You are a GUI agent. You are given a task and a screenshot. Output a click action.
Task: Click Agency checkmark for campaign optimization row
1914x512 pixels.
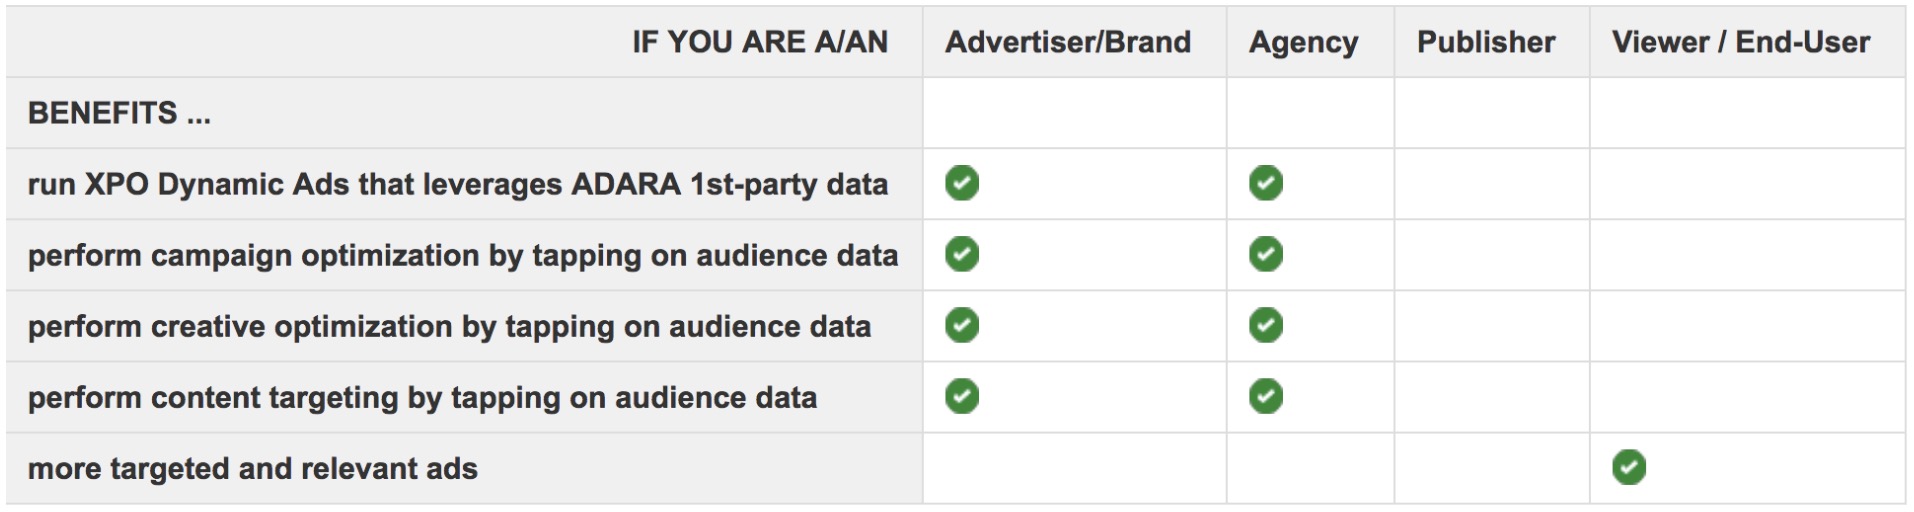(x=1265, y=255)
